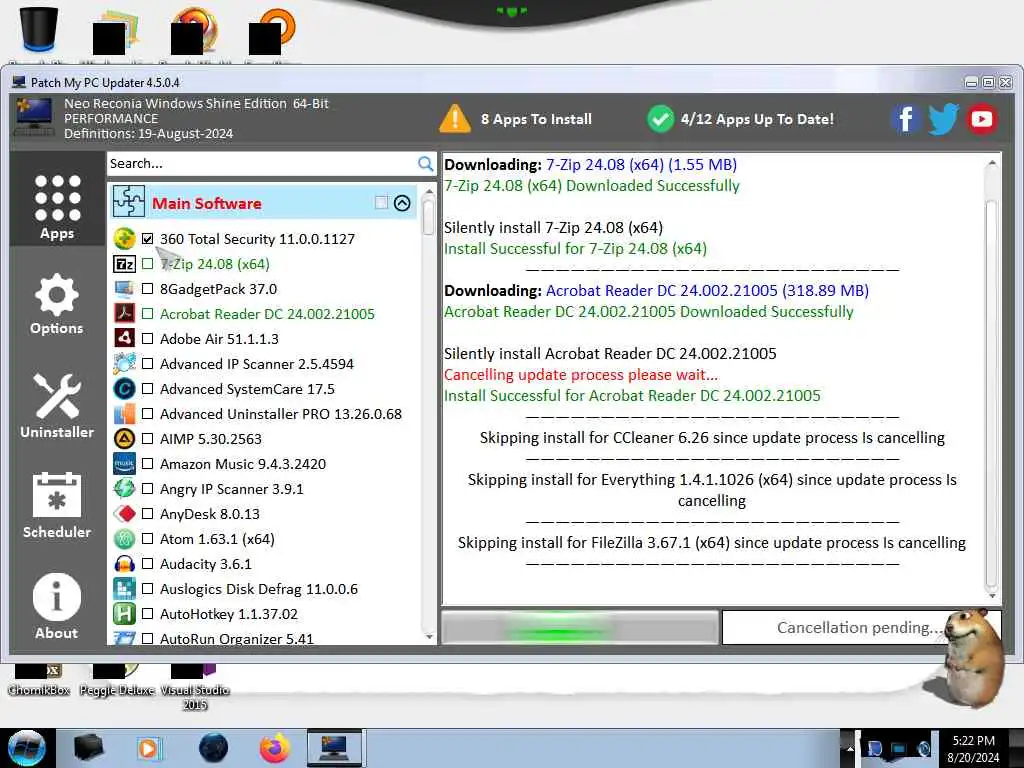The height and width of the screenshot is (768, 1024).
Task: Click the Acrobat Reader DC download link
Action: pyautogui.click(x=707, y=291)
